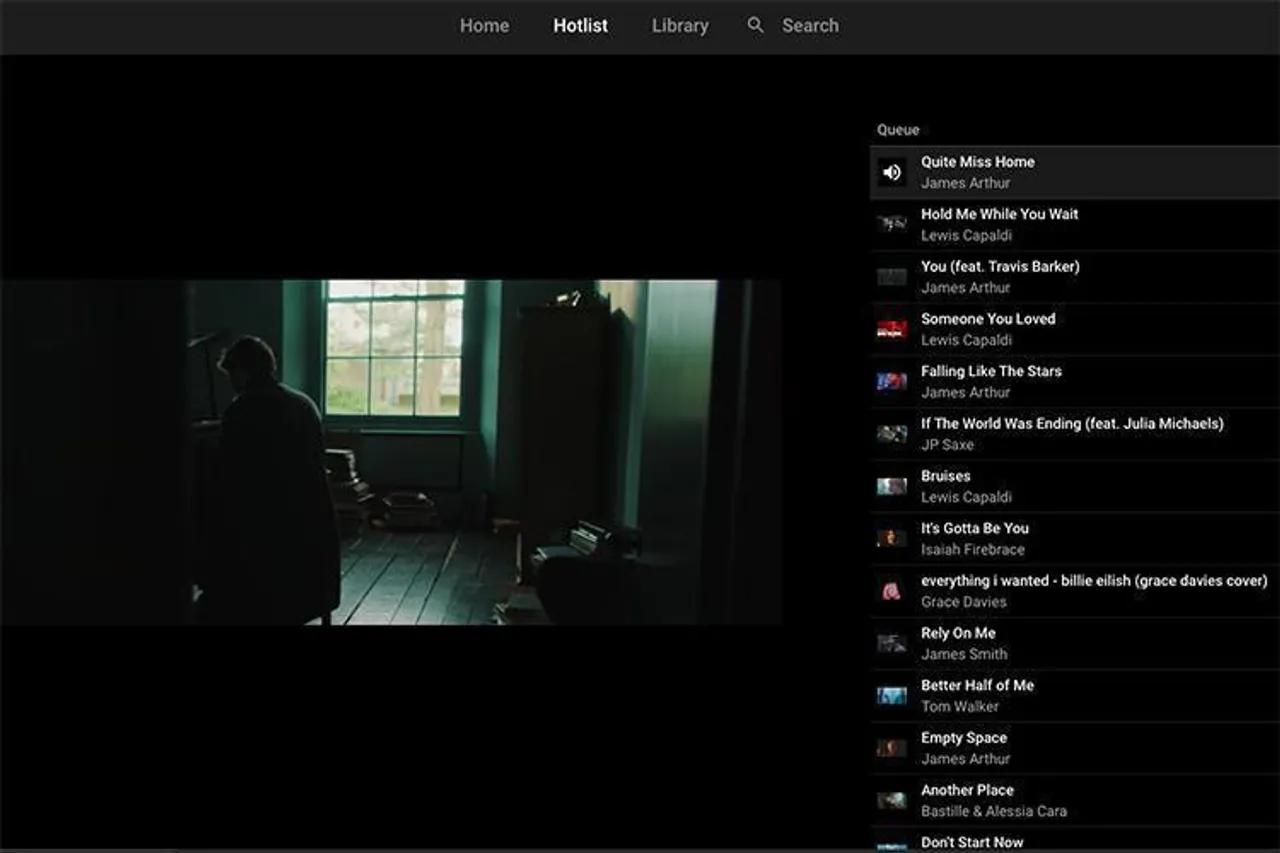Click the Isaiah Firebrace artist name
The width and height of the screenshot is (1280, 853).
pyautogui.click(x=973, y=550)
